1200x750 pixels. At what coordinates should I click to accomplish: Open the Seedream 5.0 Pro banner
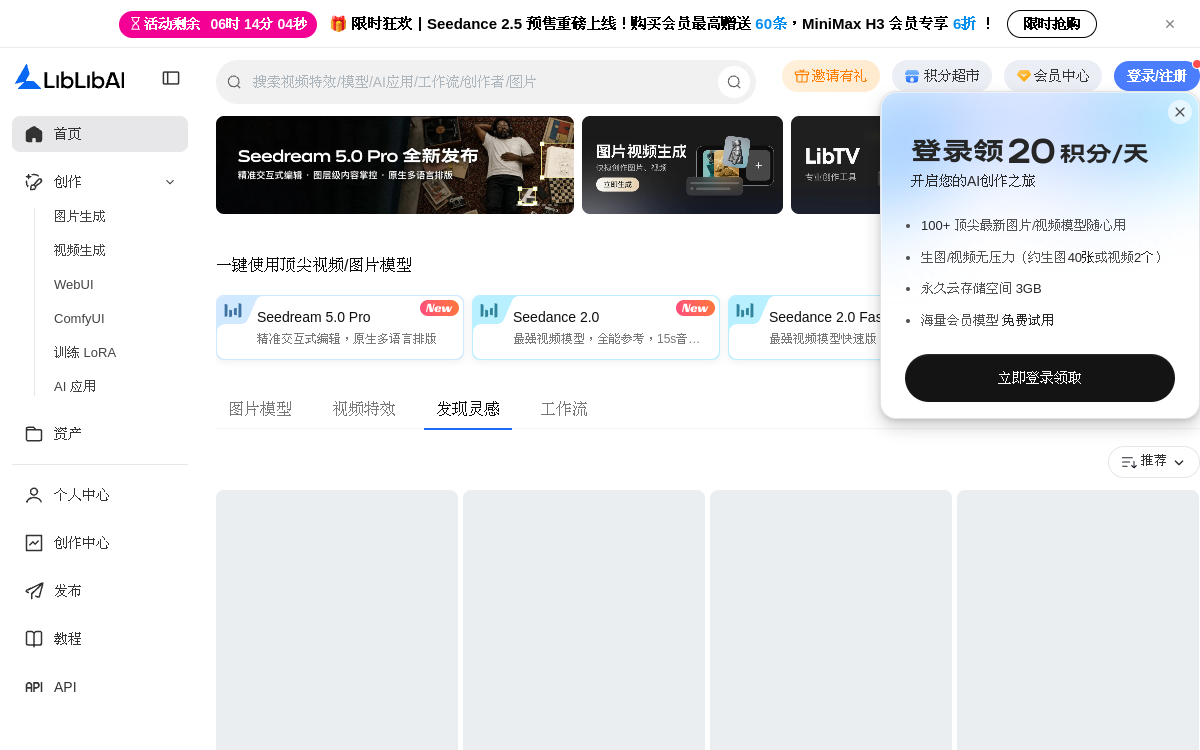click(395, 165)
